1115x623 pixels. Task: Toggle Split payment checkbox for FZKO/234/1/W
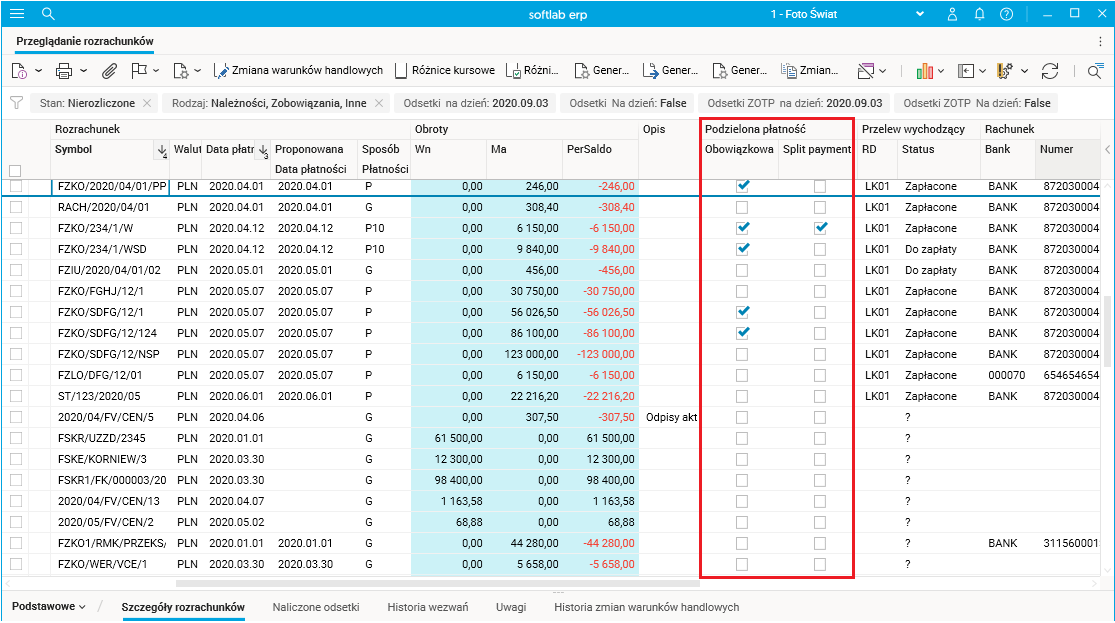[820, 228]
